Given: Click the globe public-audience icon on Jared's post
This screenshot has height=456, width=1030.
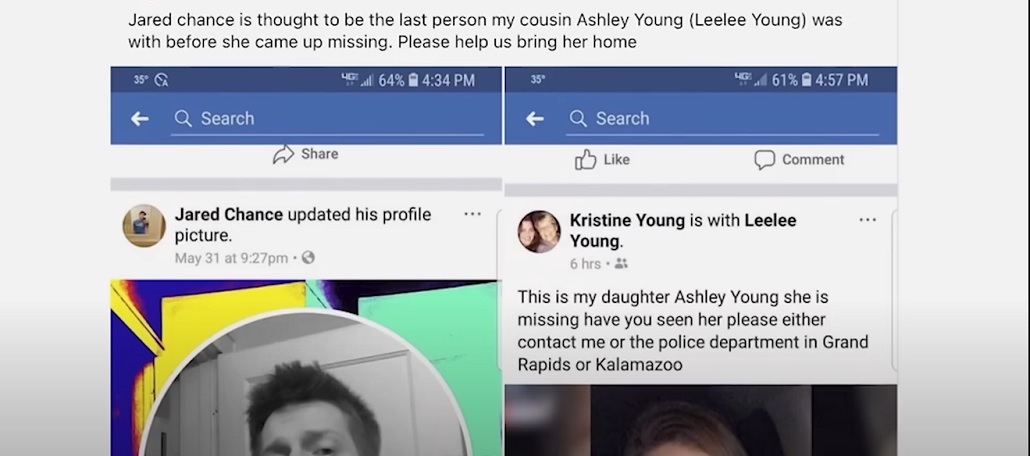Looking at the screenshot, I should (308, 258).
